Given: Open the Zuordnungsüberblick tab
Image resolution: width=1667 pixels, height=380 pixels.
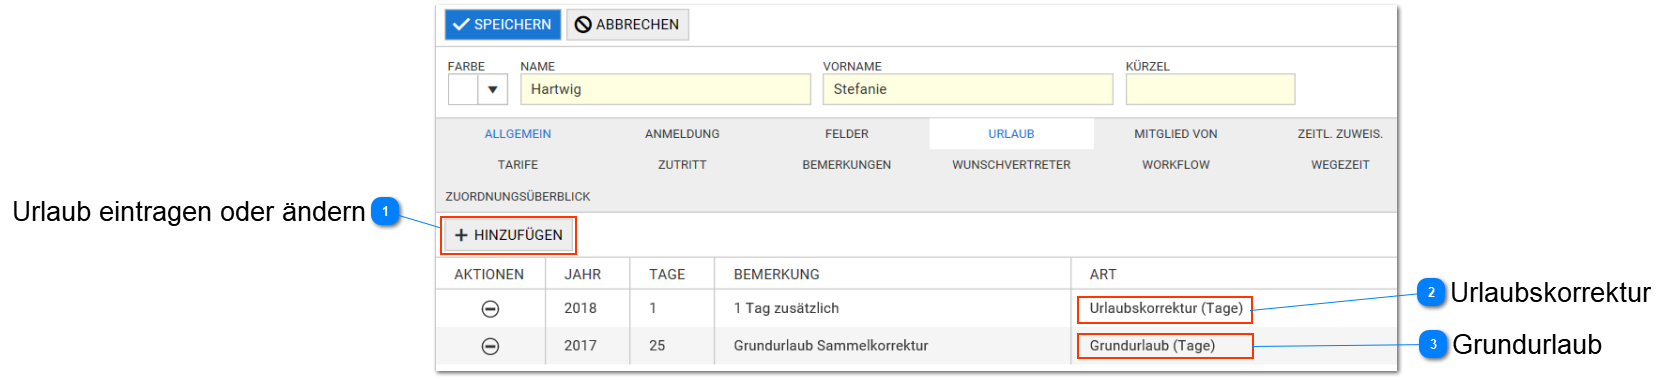Looking at the screenshot, I should [518, 197].
